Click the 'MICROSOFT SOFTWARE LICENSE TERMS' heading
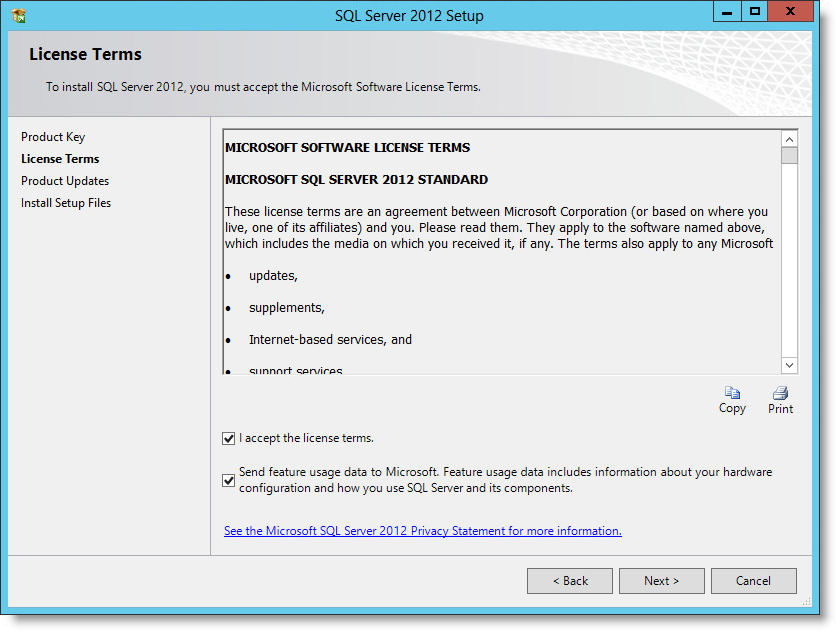836x631 pixels. [x=348, y=148]
